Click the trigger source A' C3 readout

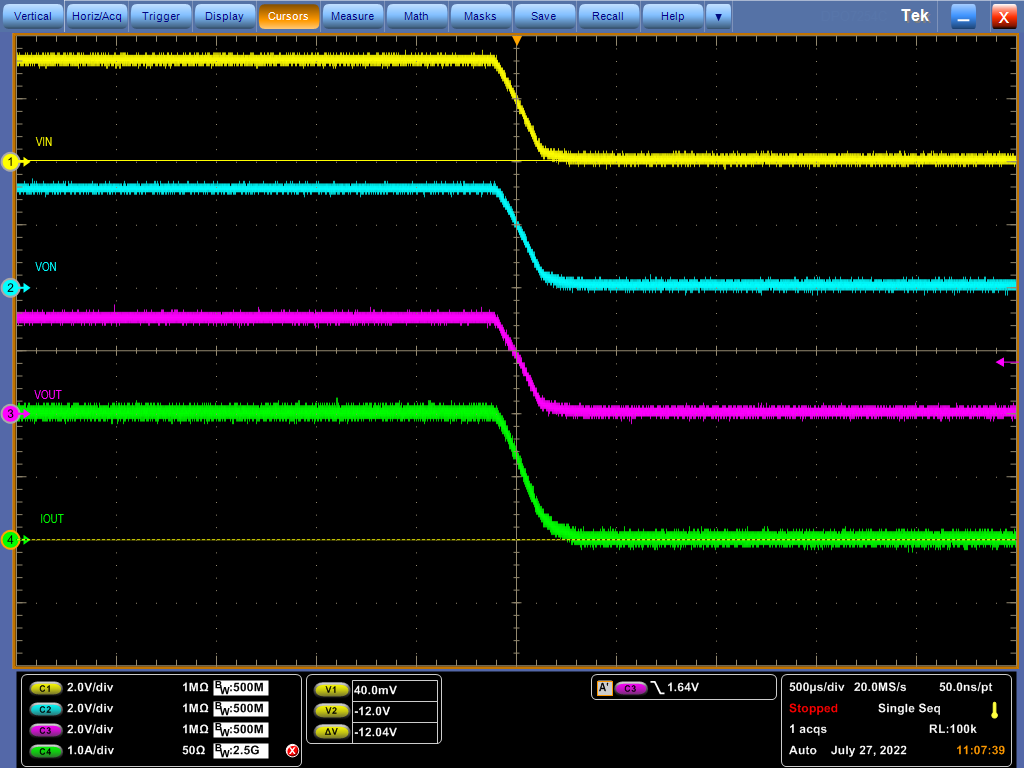(x=630, y=688)
